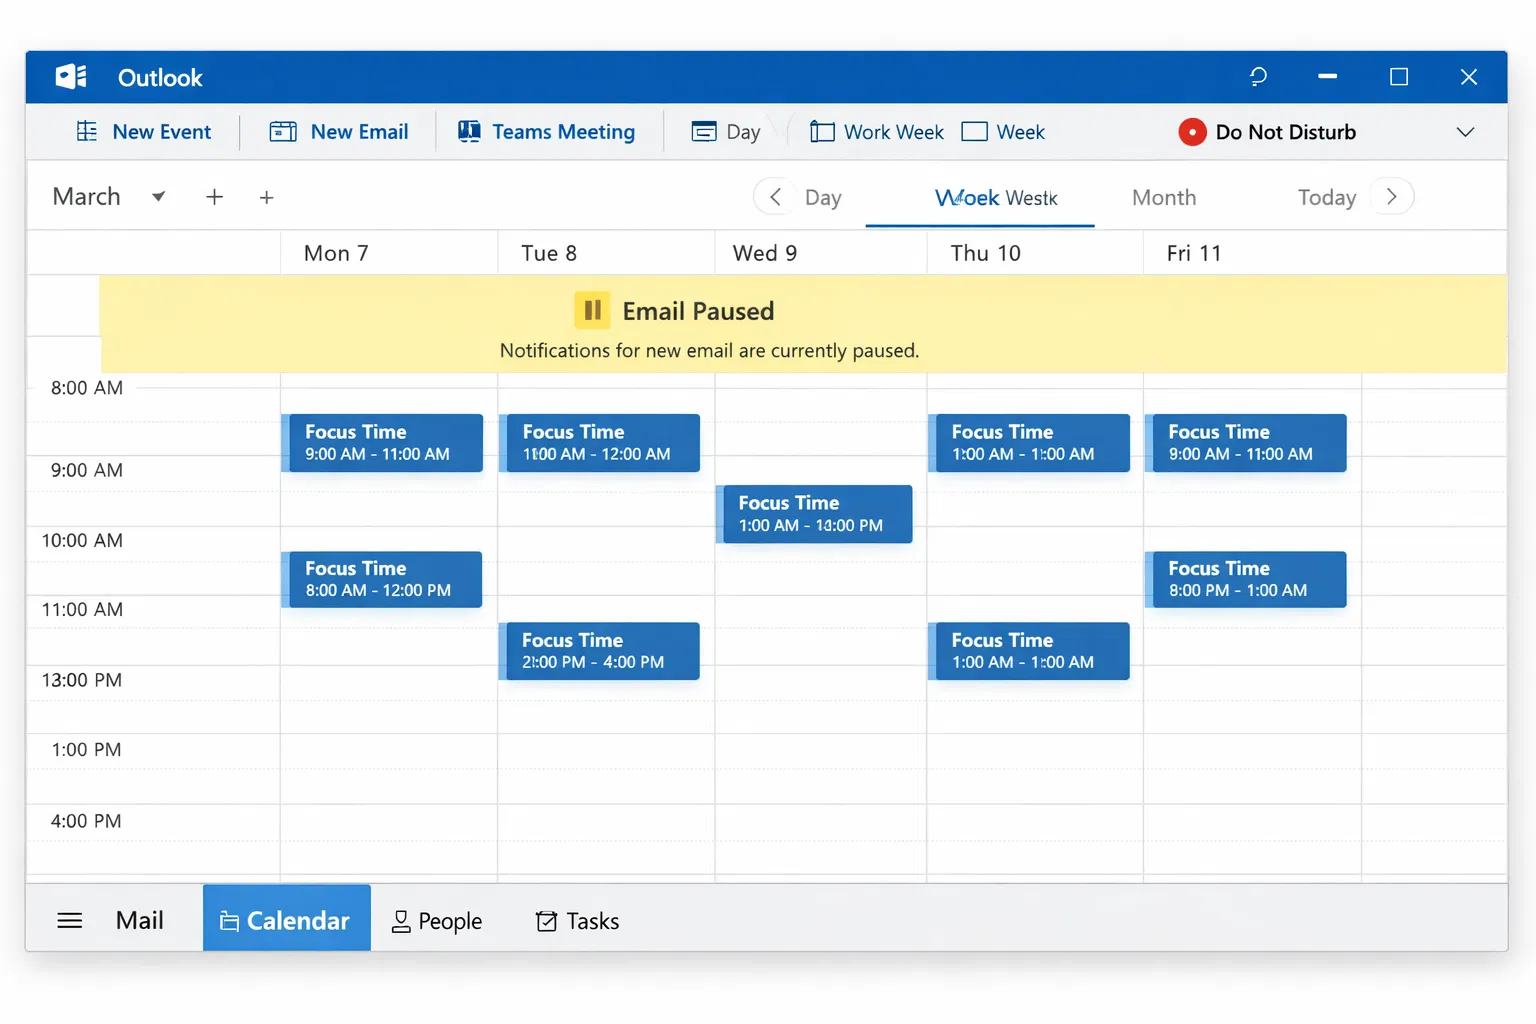Viewport: 1536px width, 1024px height.
Task: Click the first plus icon next to March
Action: click(x=214, y=197)
